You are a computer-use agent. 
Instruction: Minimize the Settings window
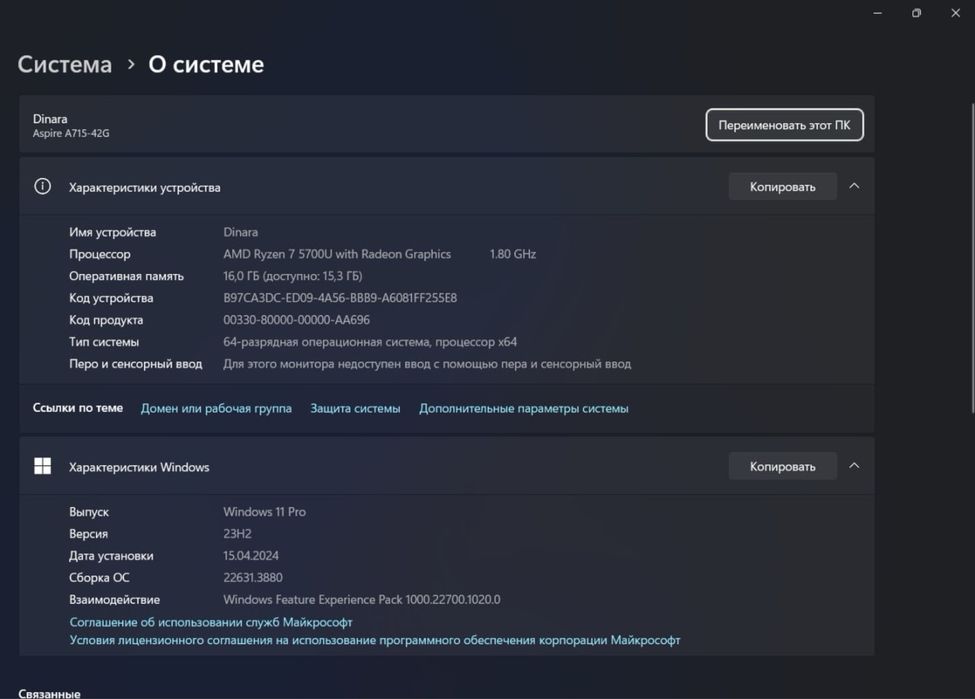(877, 13)
